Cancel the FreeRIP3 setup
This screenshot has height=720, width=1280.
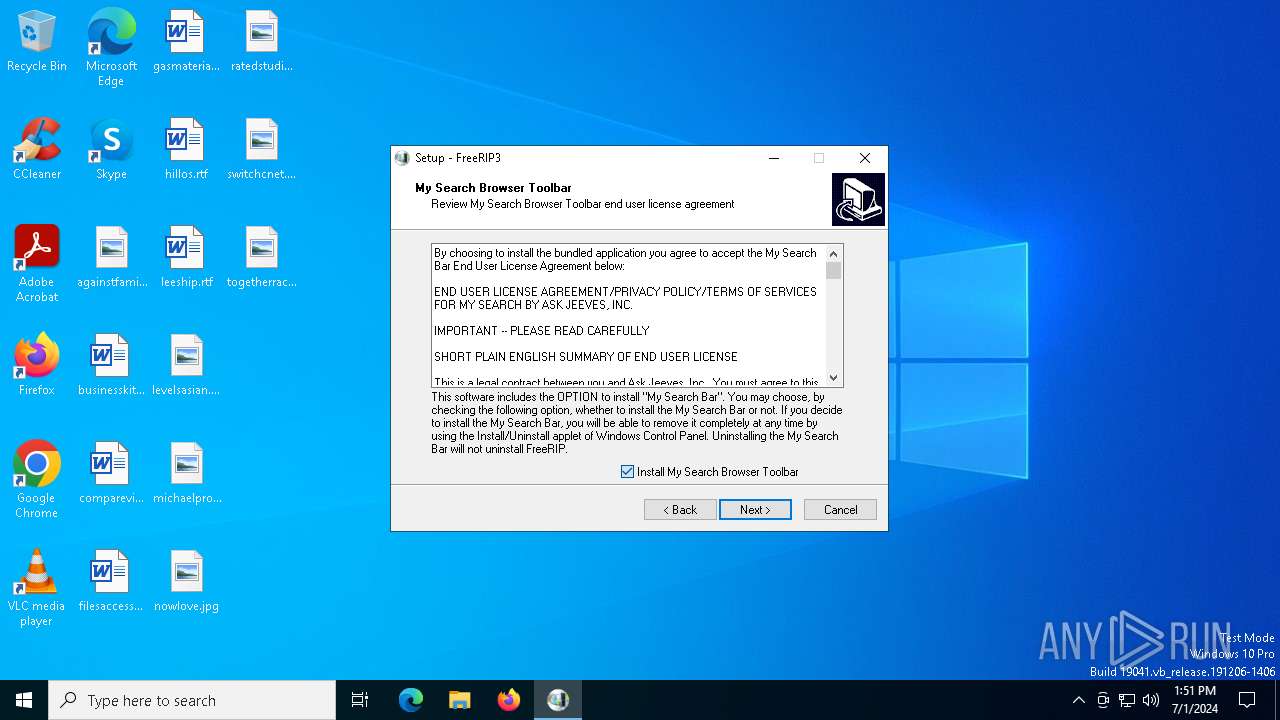click(840, 510)
